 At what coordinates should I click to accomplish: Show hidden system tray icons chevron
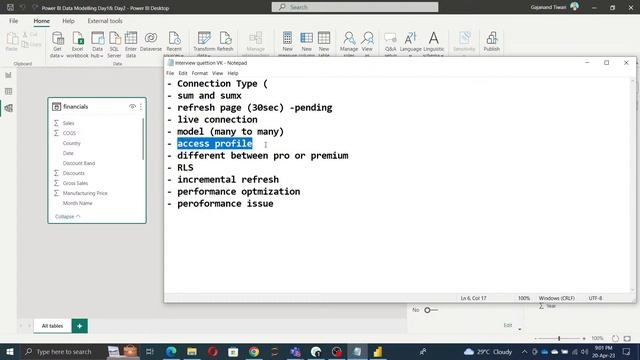click(x=524, y=351)
